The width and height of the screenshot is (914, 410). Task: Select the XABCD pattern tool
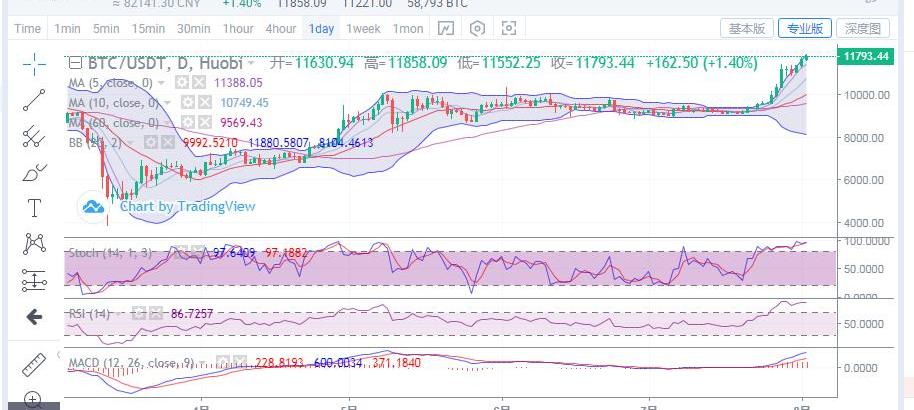click(34, 243)
